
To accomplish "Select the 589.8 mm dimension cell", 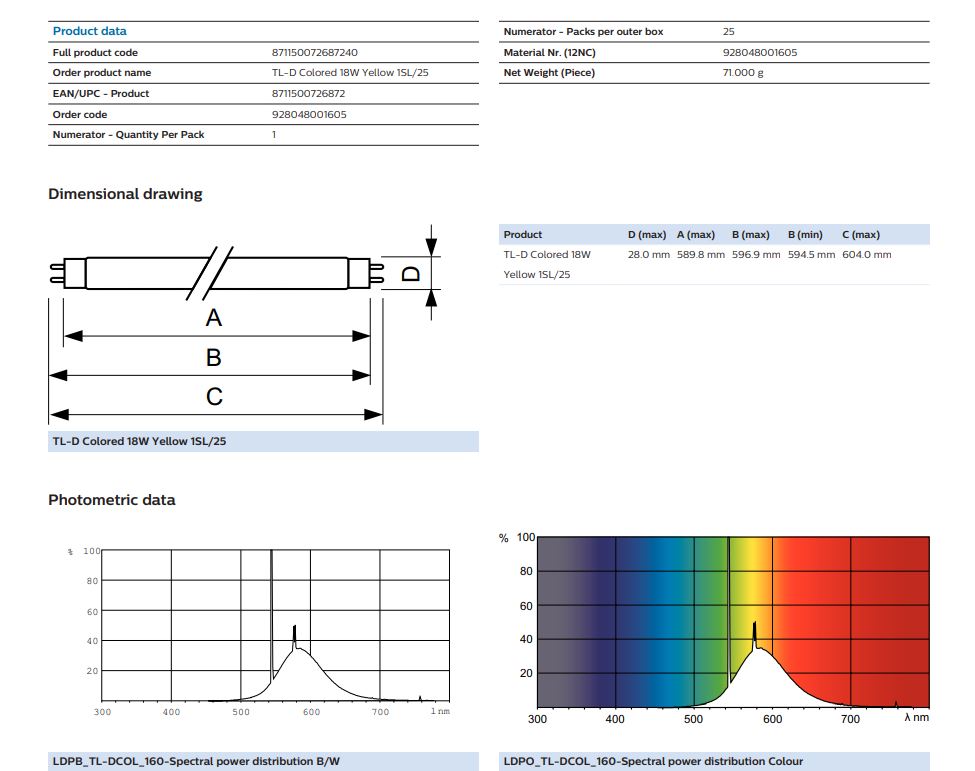I will (x=701, y=255).
